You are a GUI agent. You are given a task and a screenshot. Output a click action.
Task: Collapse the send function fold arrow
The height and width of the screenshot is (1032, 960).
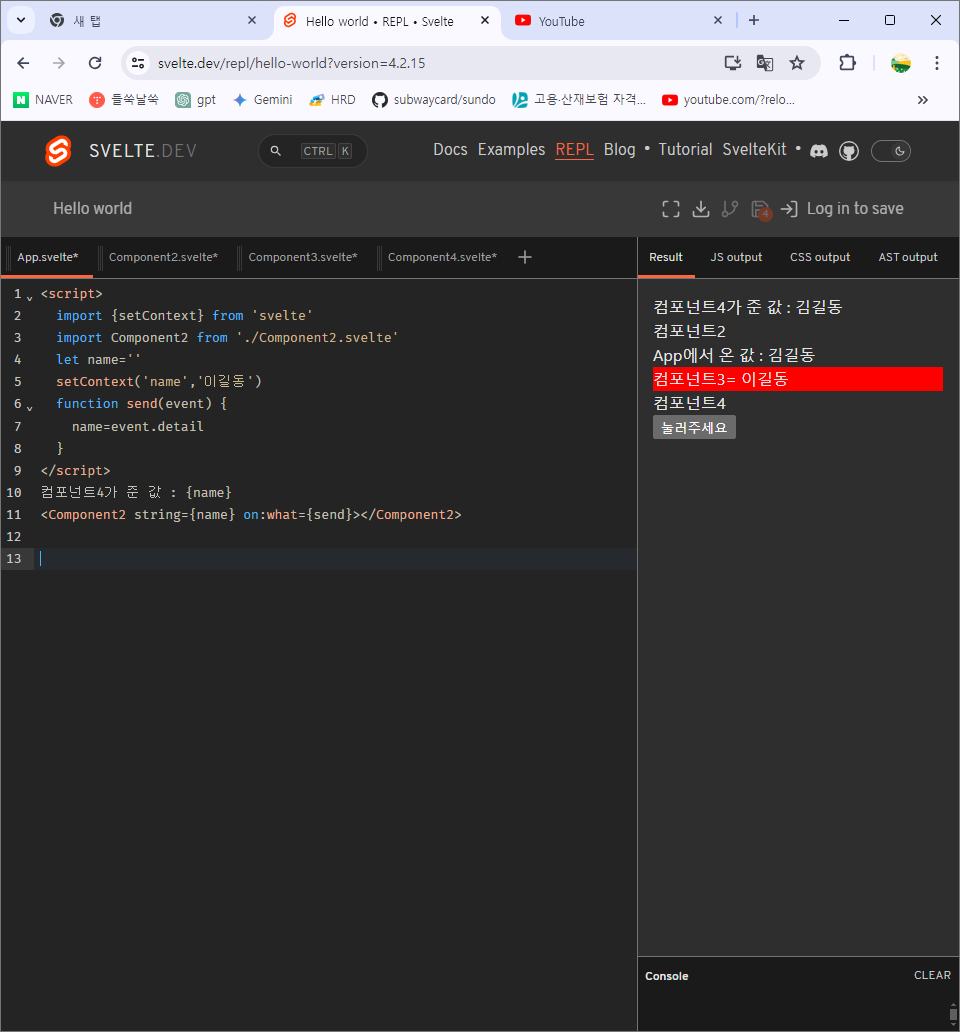(30, 407)
